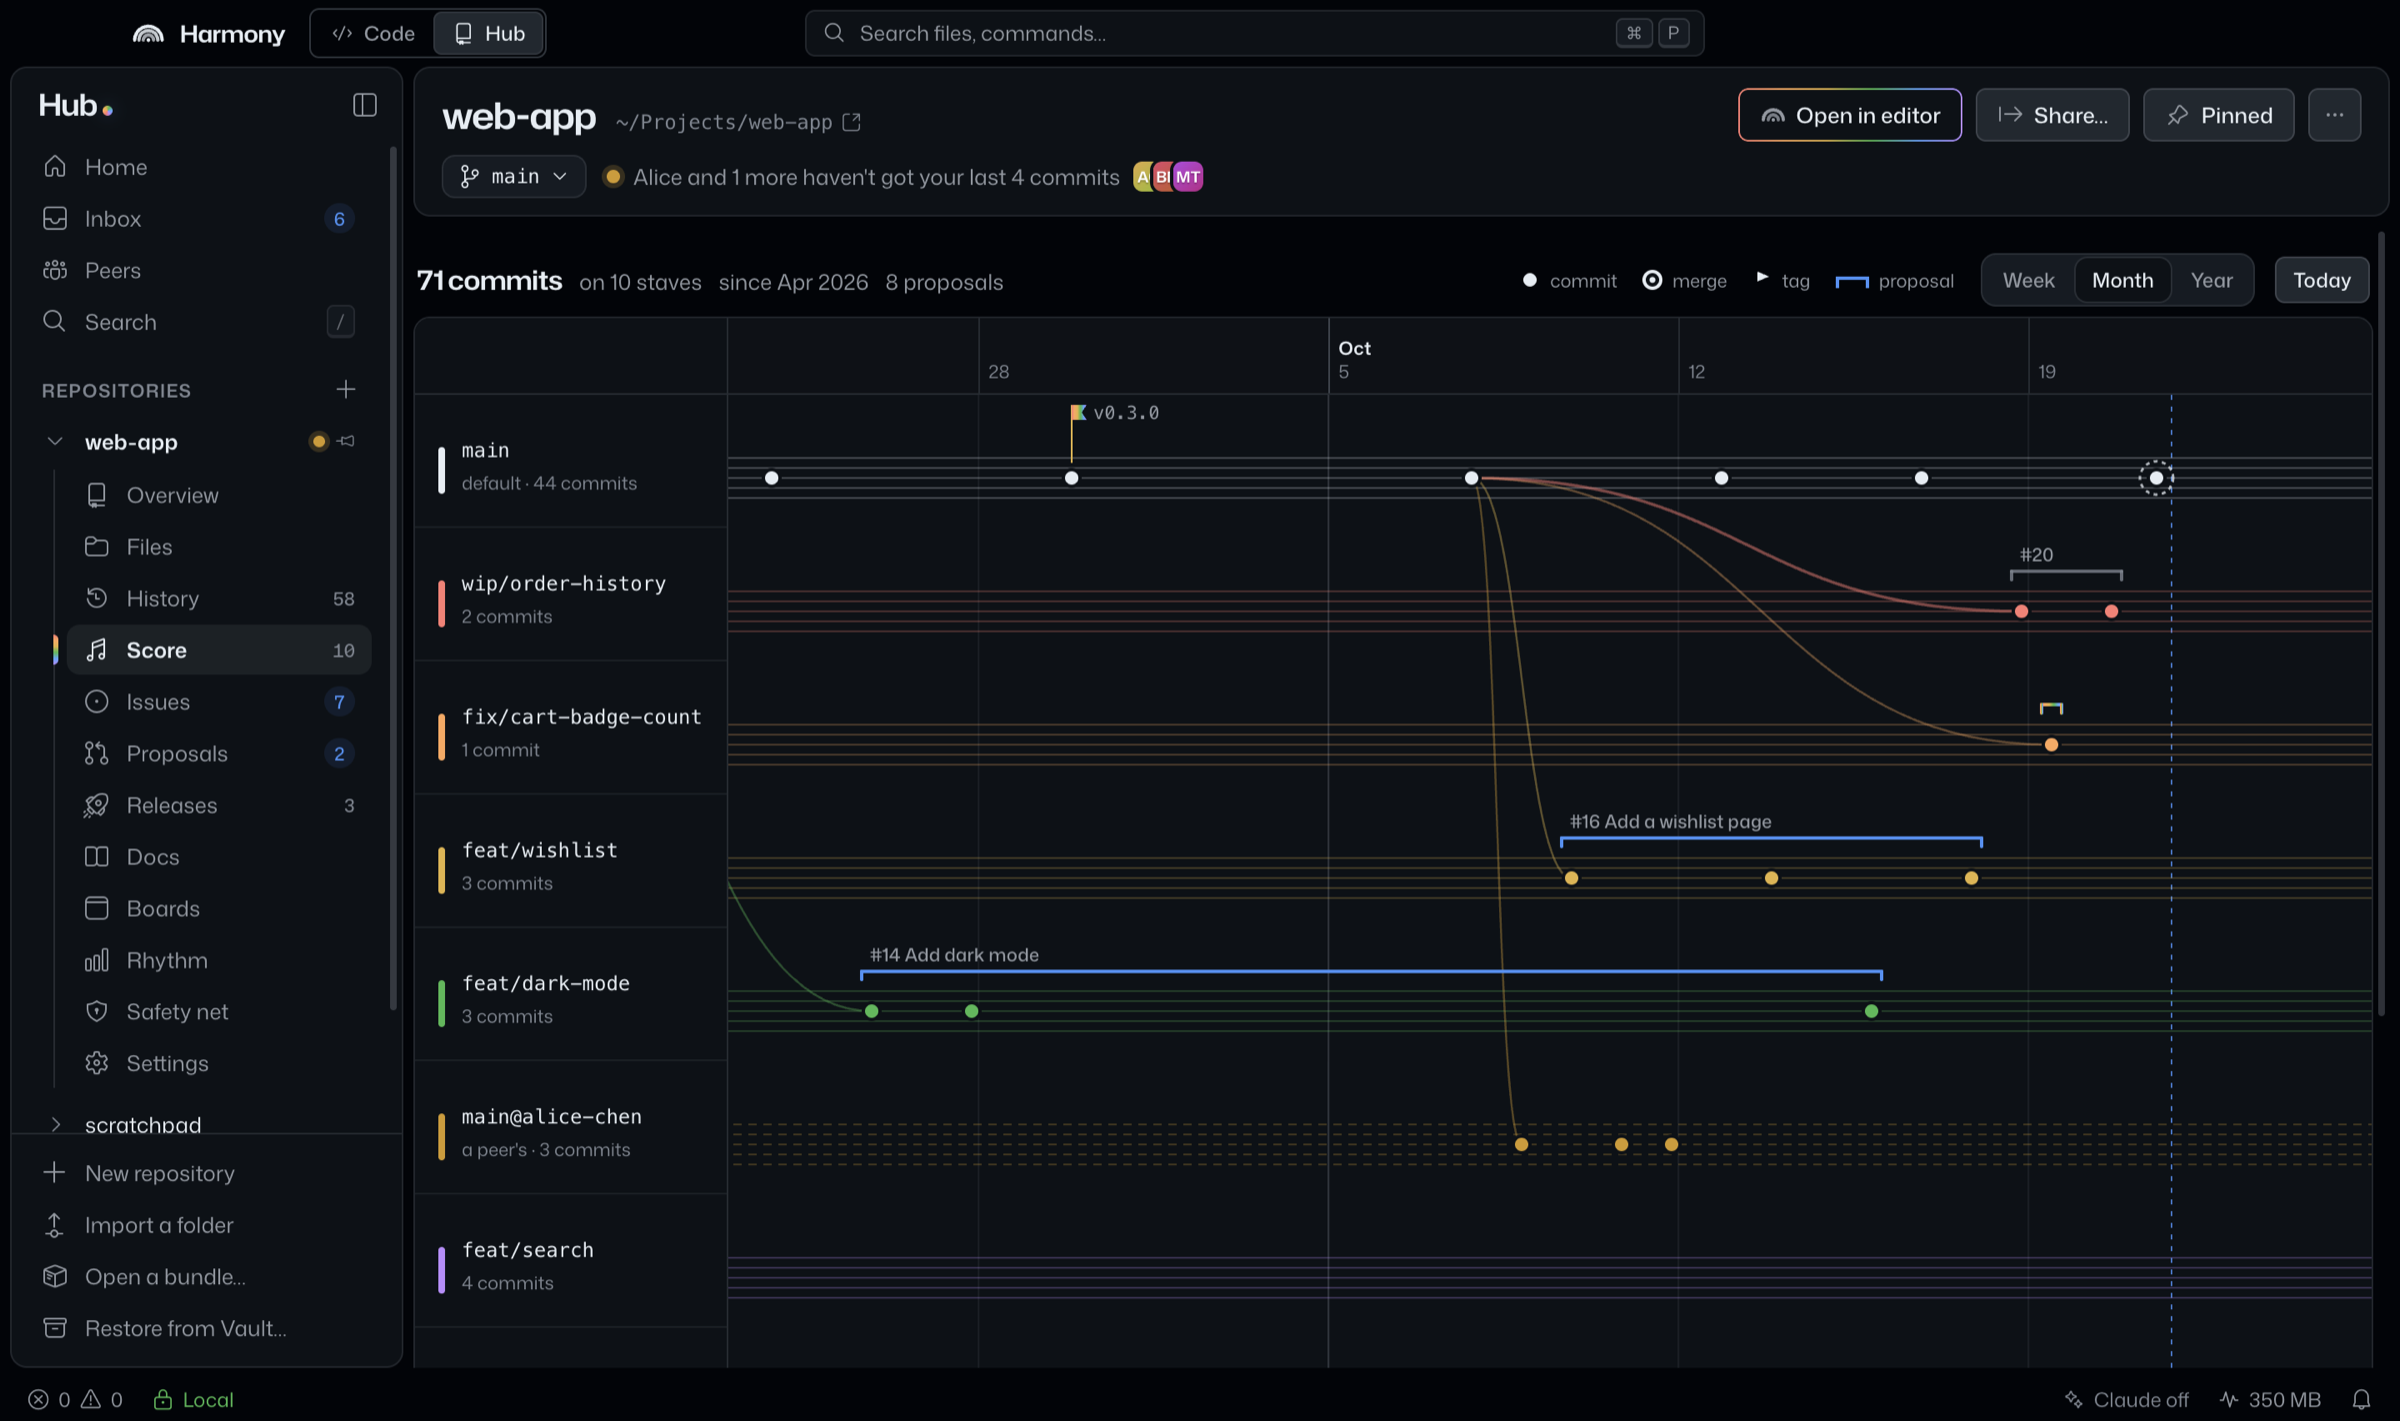Set timeline zoom to Month

(2122, 280)
